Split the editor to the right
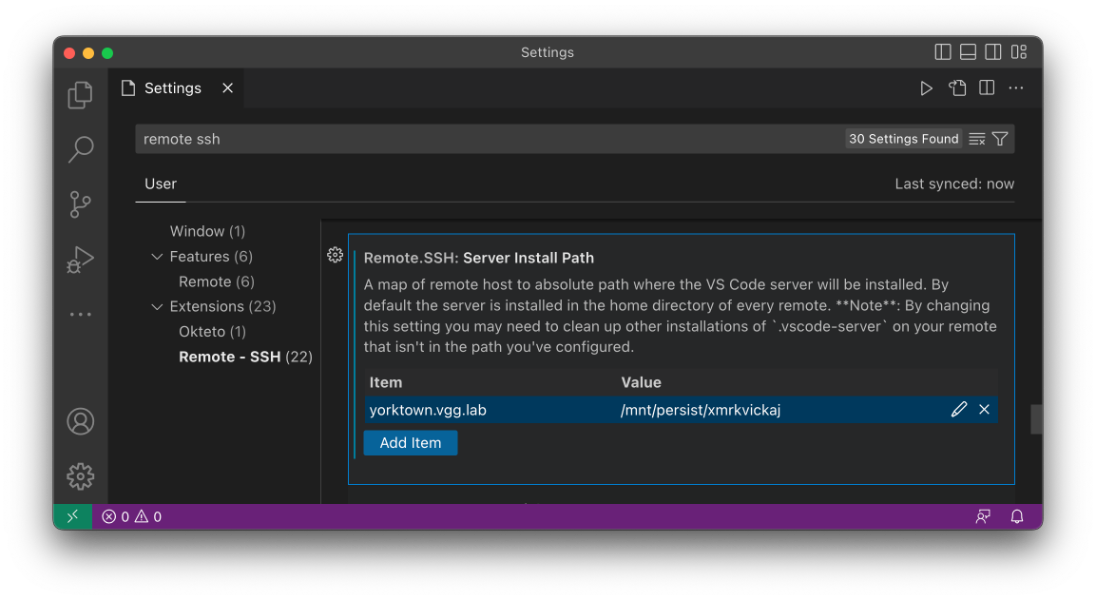This screenshot has height=600, width=1096. pyautogui.click(x=987, y=88)
